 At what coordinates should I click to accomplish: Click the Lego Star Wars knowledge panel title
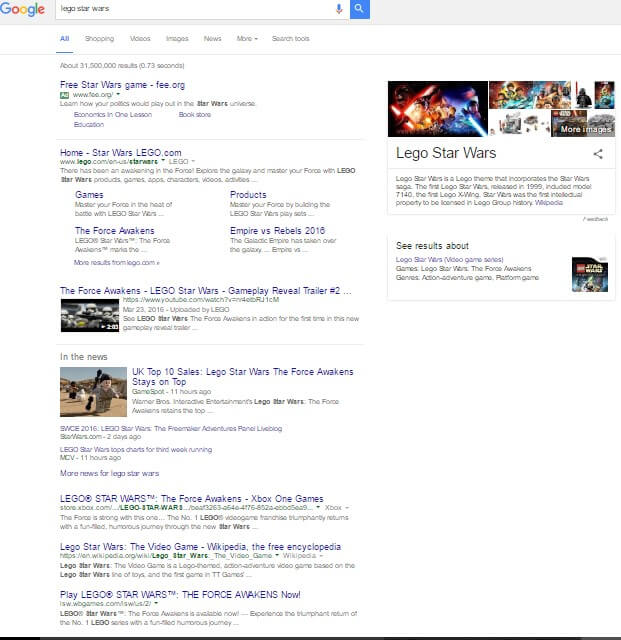click(446, 153)
